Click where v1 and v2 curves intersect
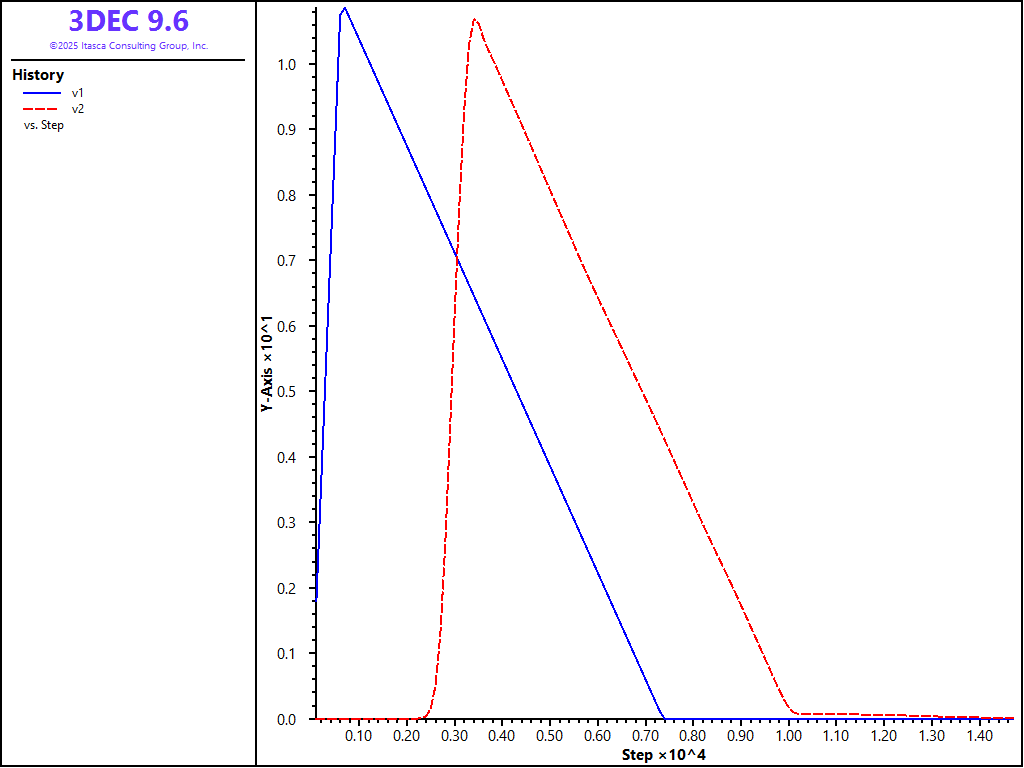The width and height of the screenshot is (1024, 768). (x=457, y=258)
